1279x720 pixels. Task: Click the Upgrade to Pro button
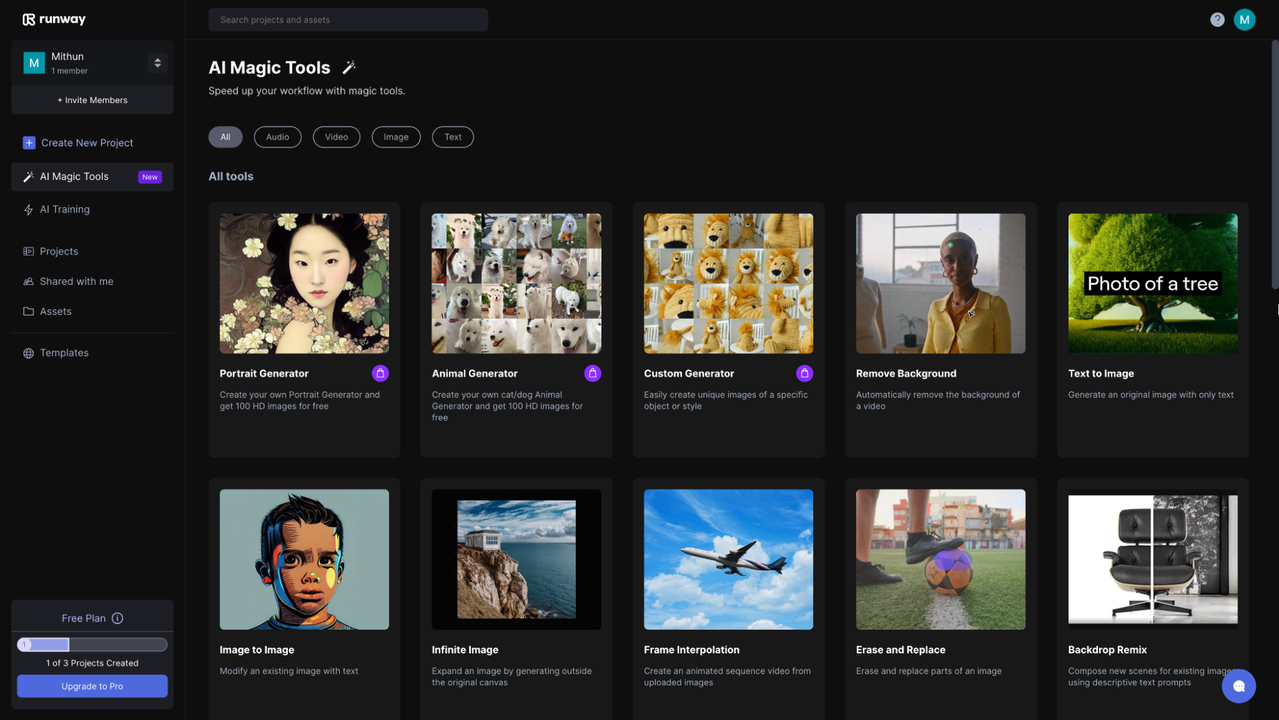pos(92,686)
